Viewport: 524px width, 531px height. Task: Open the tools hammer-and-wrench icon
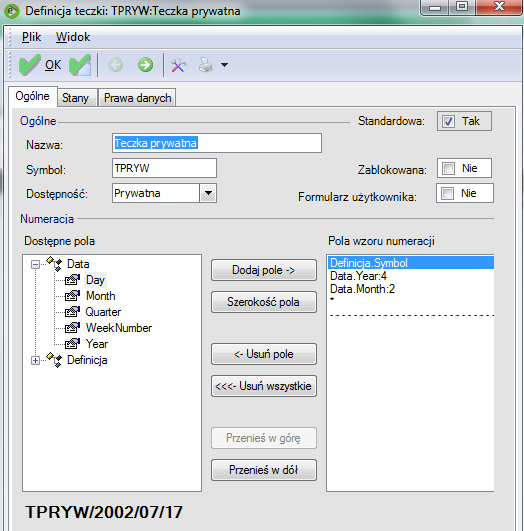pos(179,65)
